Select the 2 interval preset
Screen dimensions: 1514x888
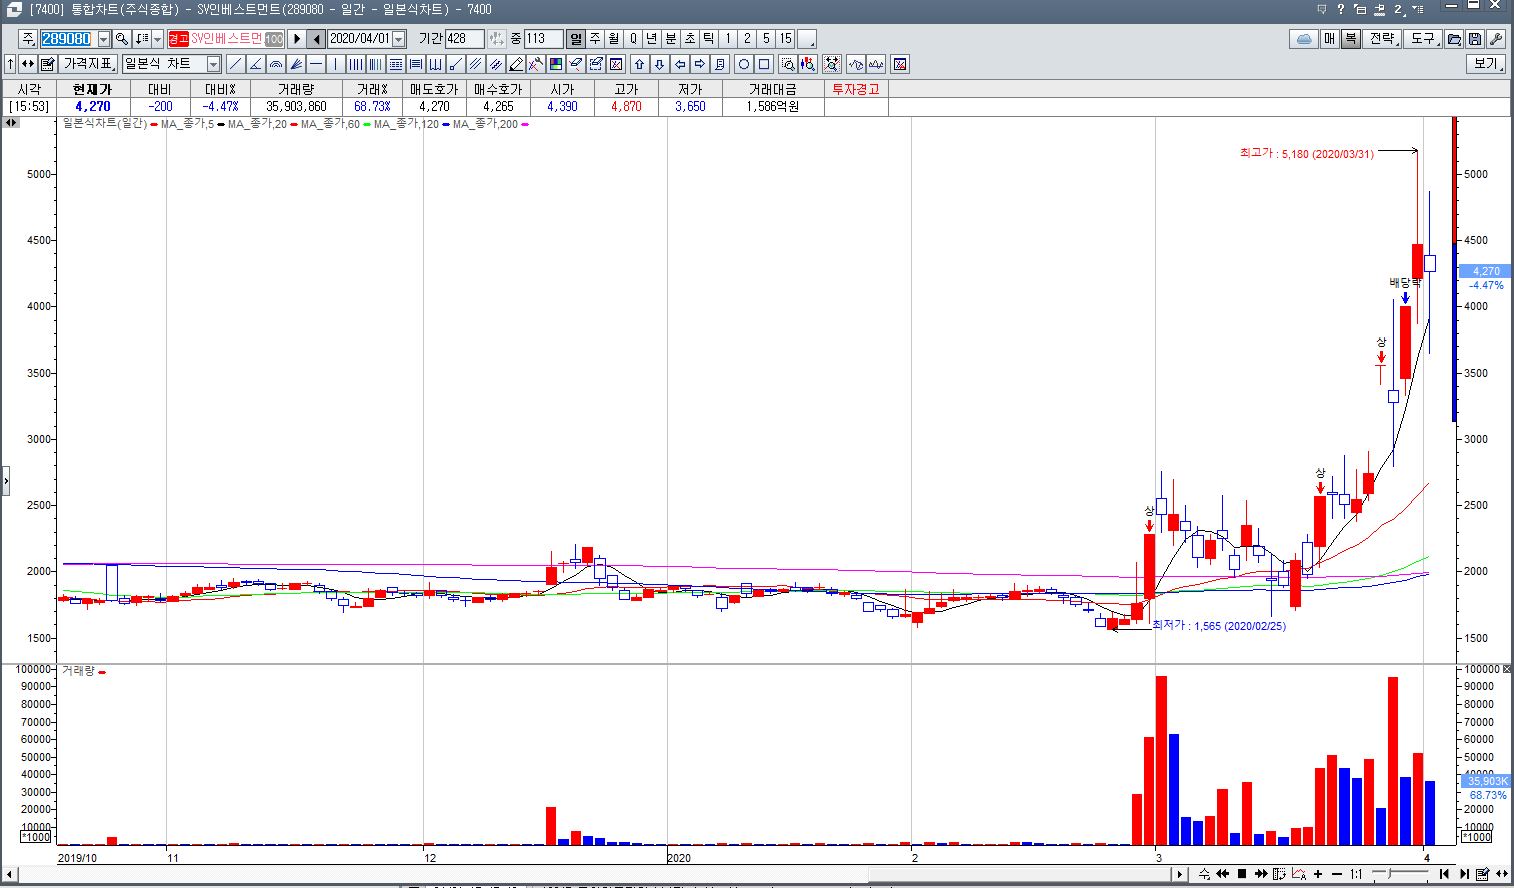(x=747, y=39)
